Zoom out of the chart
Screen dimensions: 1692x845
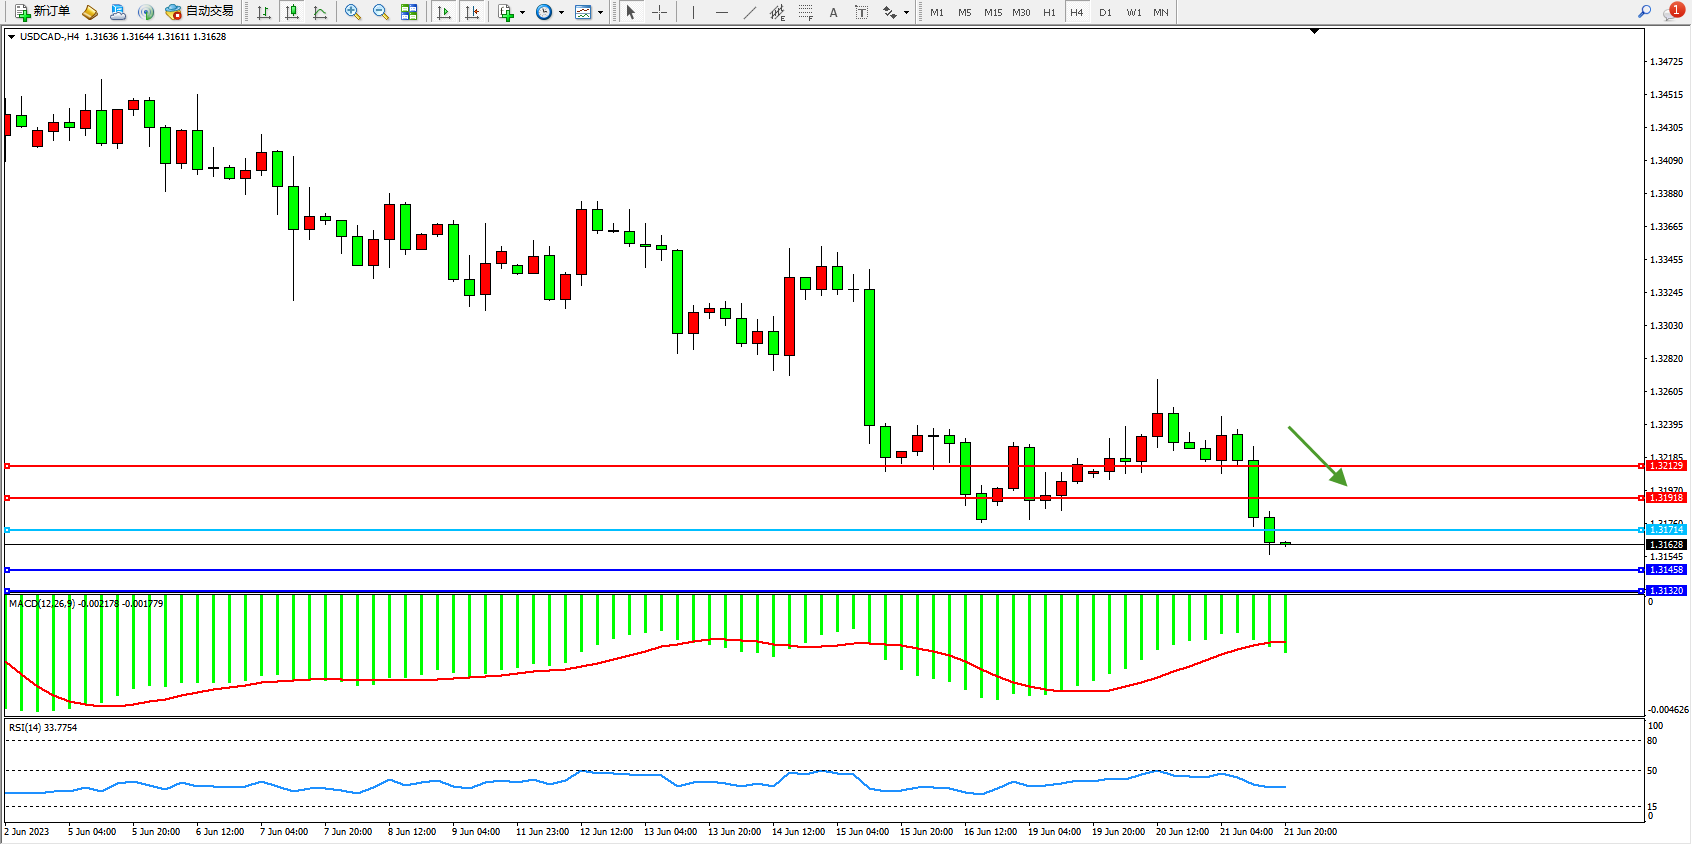click(x=381, y=12)
